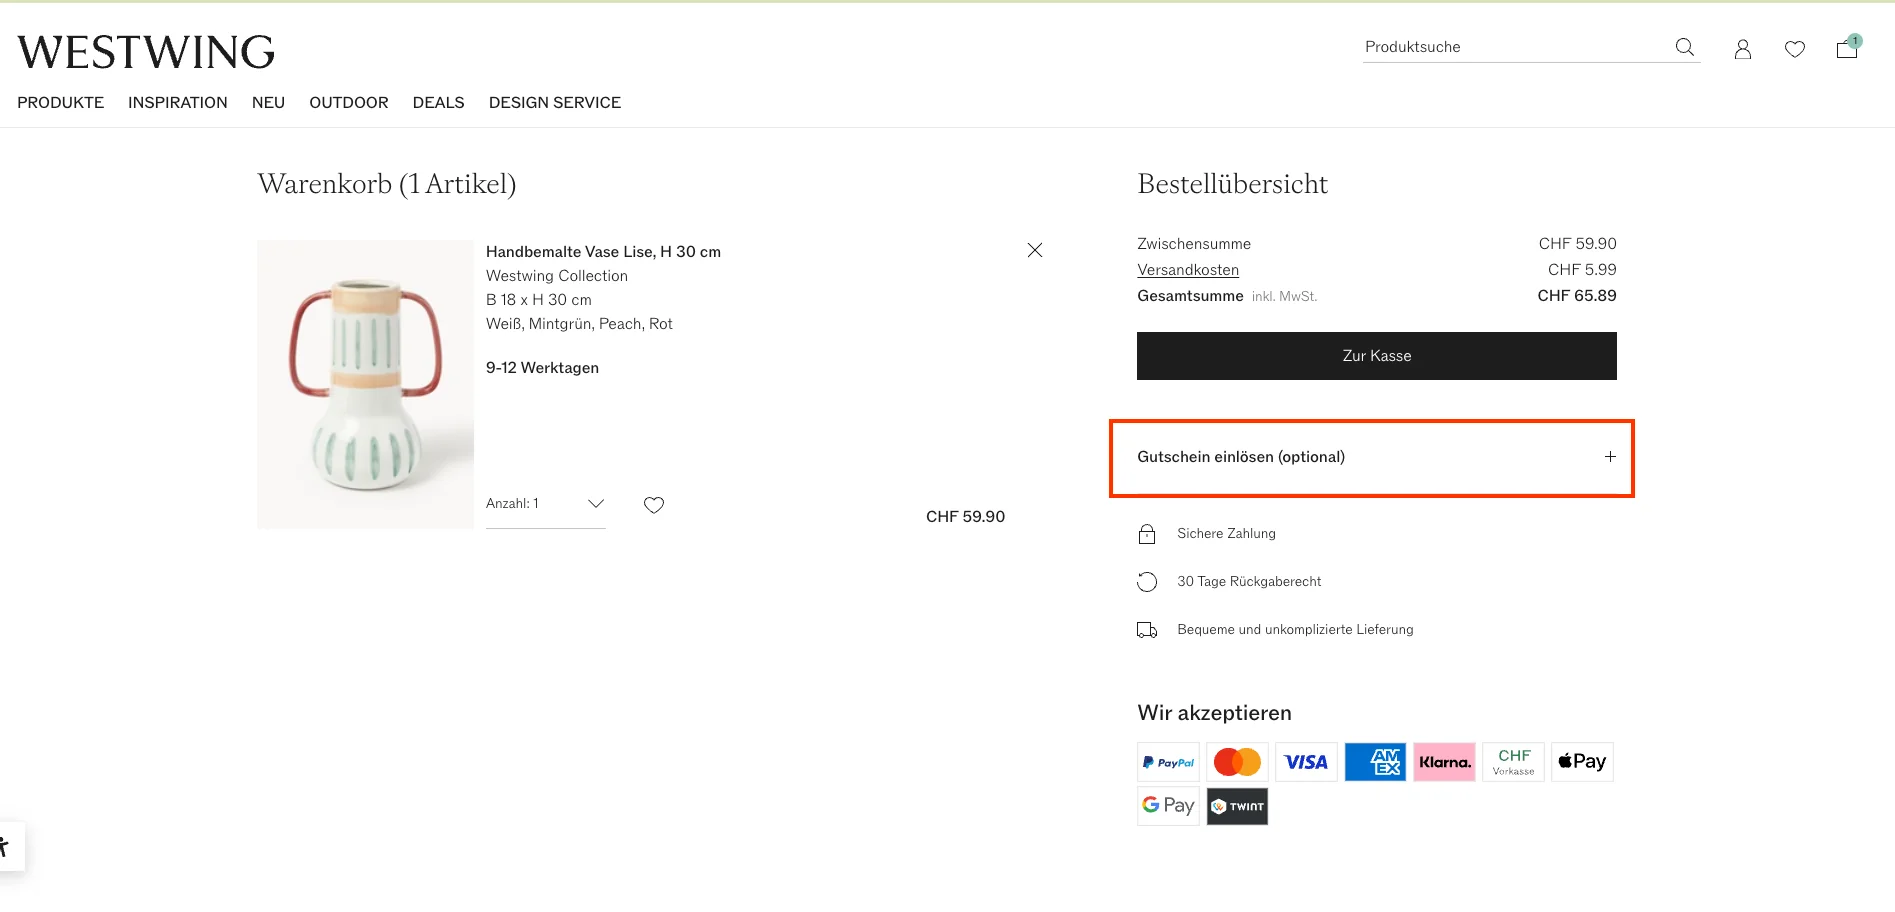The height and width of the screenshot is (912, 1895).
Task: Remove the vase from the cart
Action: point(1035,250)
